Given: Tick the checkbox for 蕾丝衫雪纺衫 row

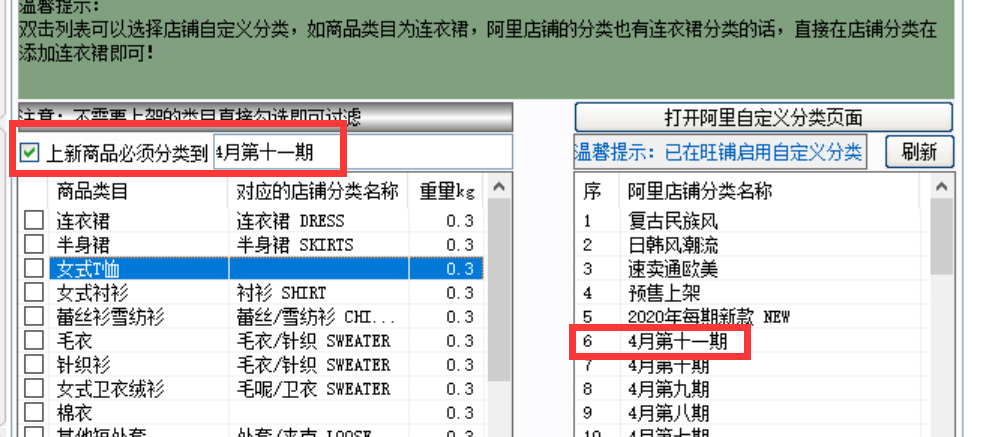Looking at the screenshot, I should pos(34,317).
